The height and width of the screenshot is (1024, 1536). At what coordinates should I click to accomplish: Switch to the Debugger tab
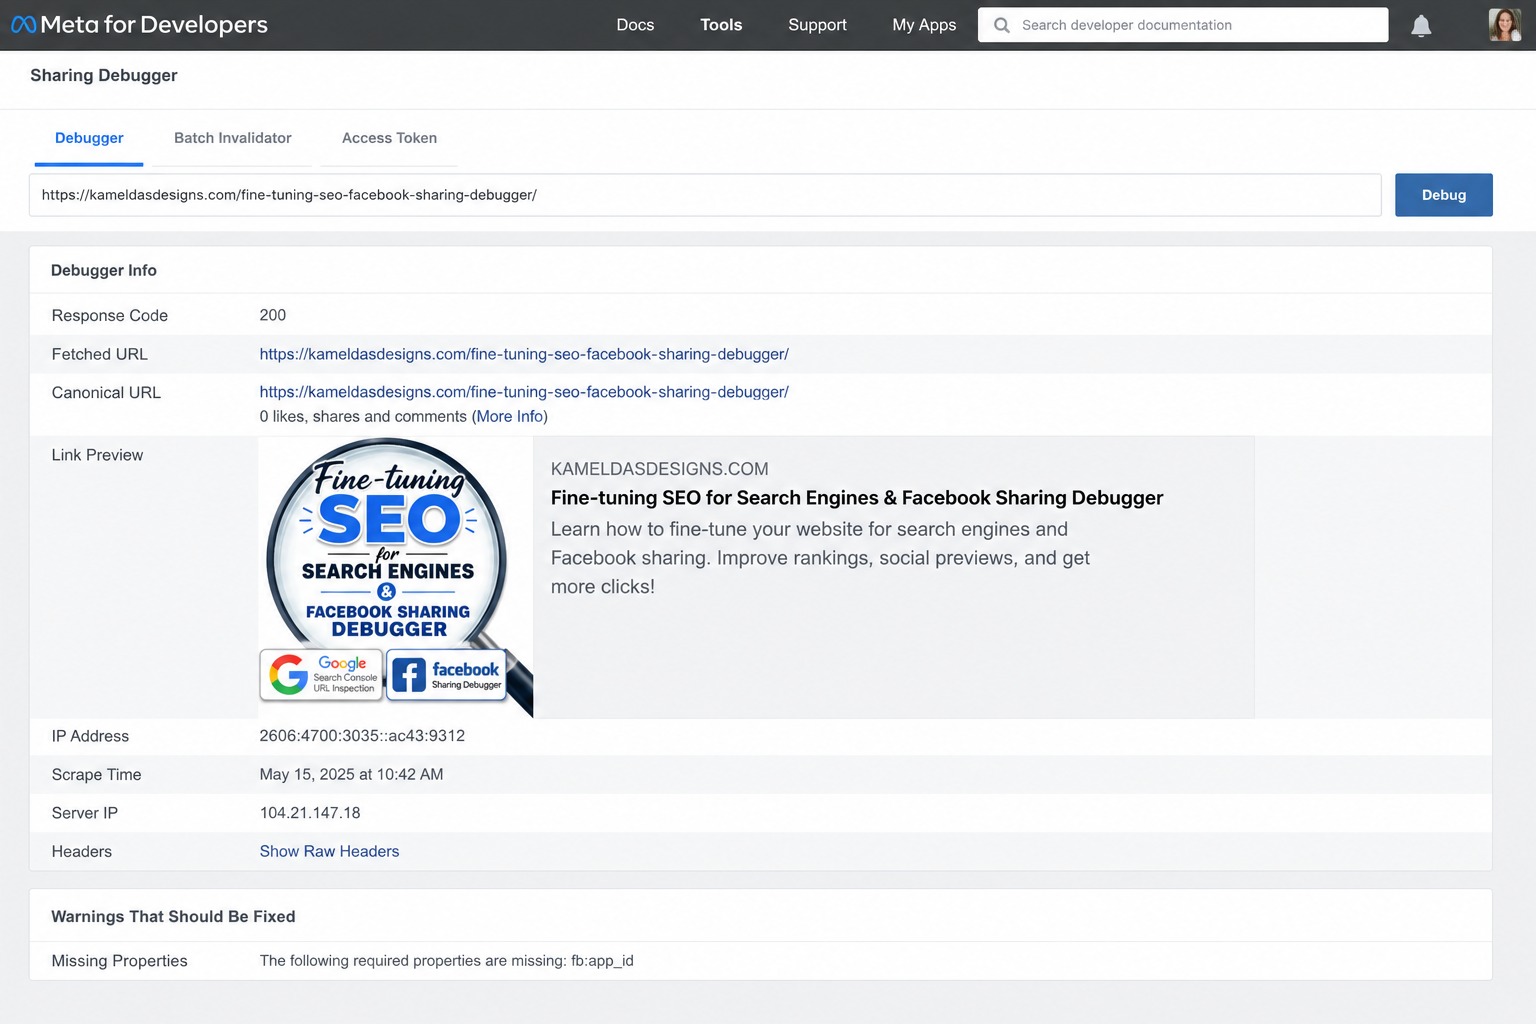pos(89,138)
